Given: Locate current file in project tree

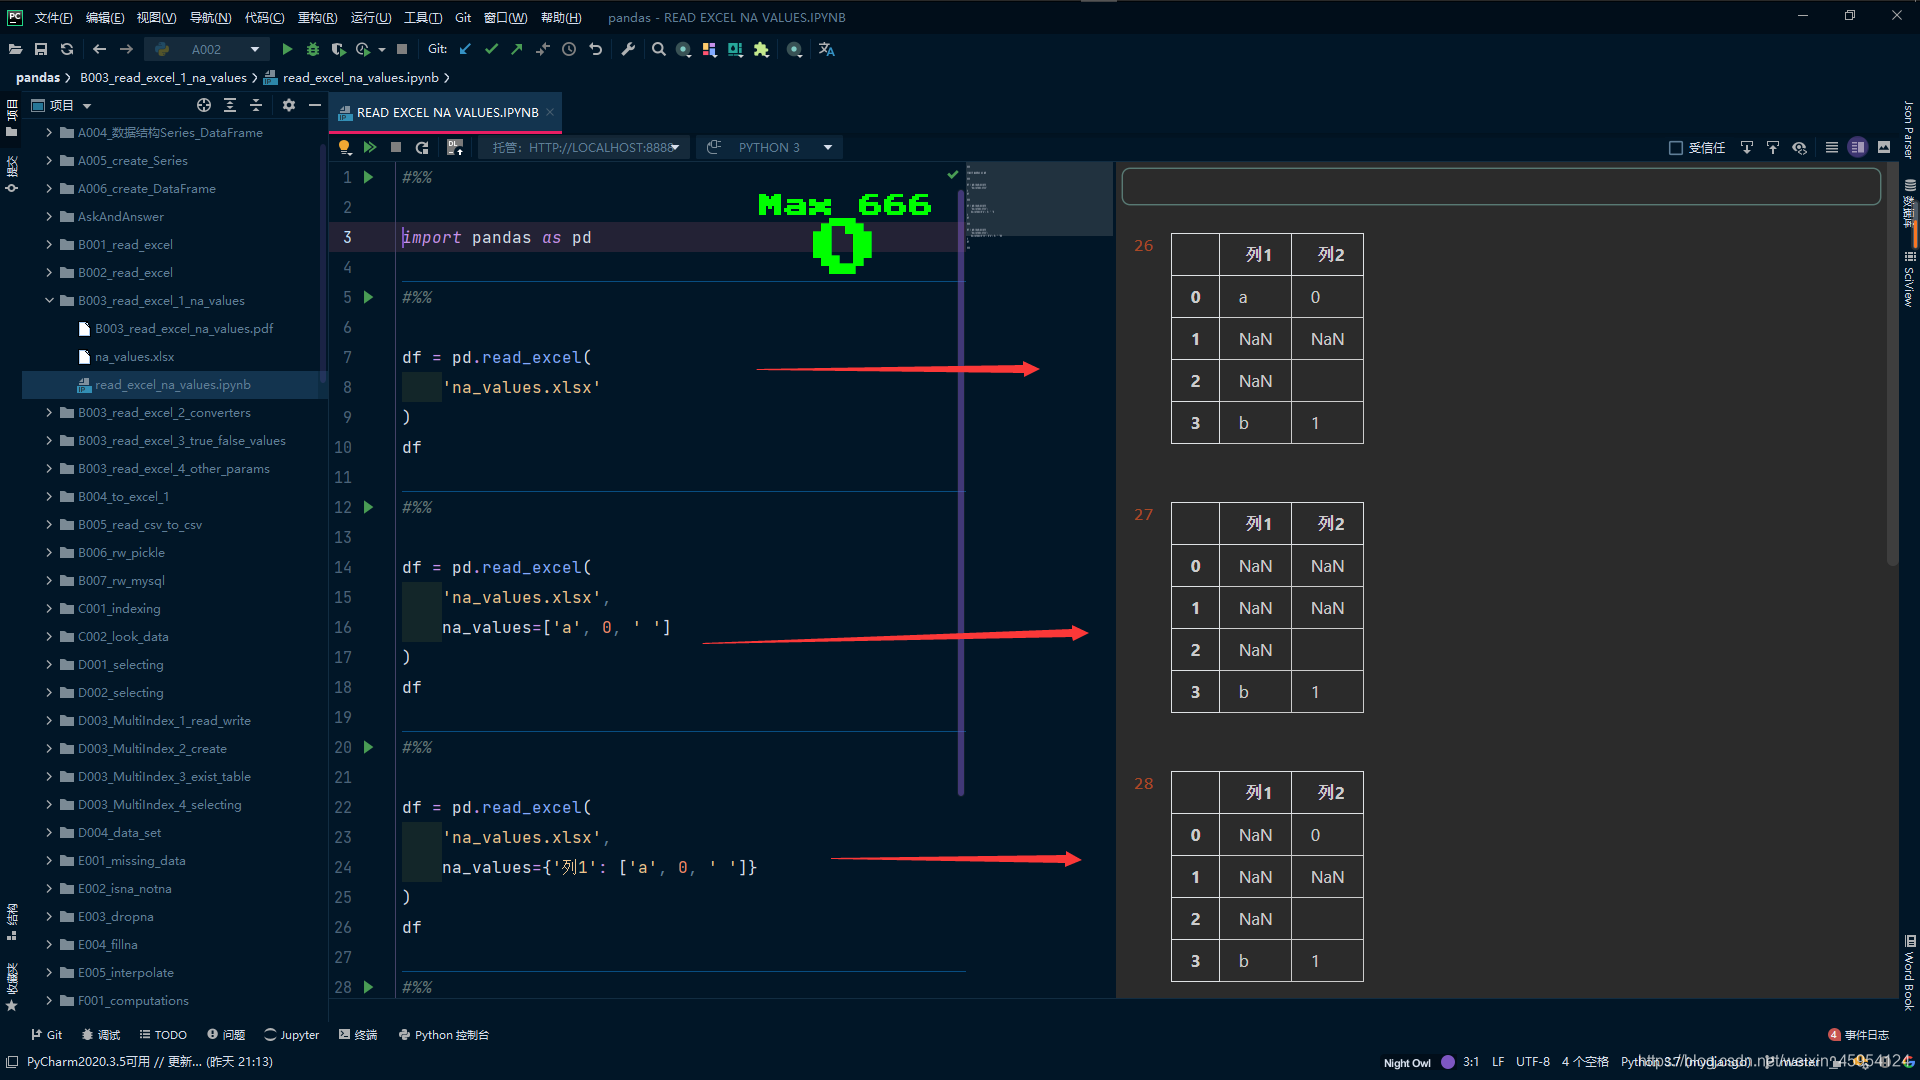Looking at the screenshot, I should pos(204,105).
